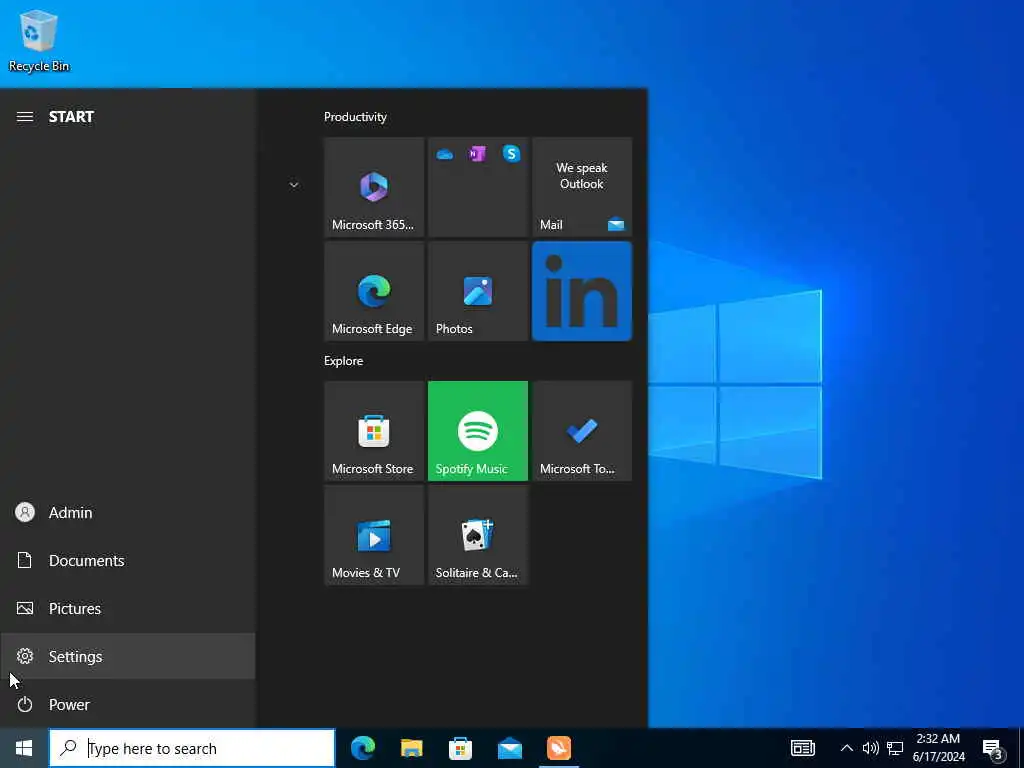1024x768 pixels.
Task: Open the Microsoft To Do tile
Action: coord(582,431)
